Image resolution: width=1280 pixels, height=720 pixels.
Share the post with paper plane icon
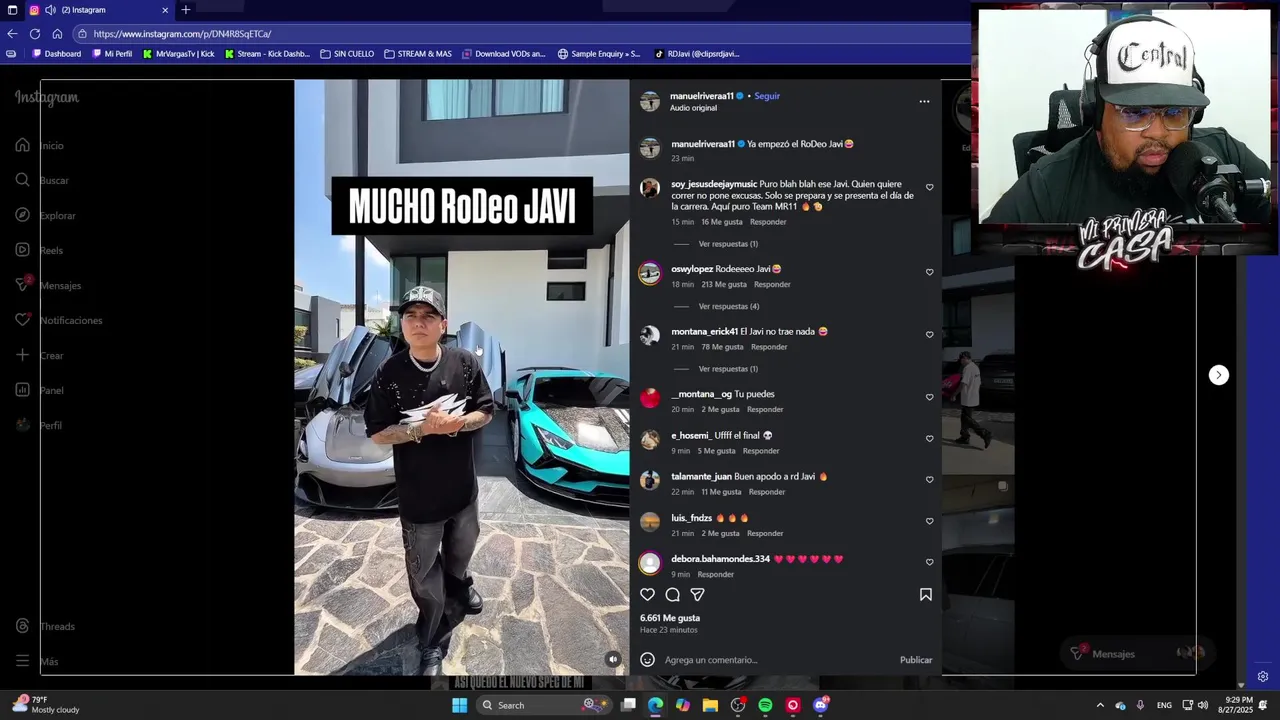[x=697, y=594]
